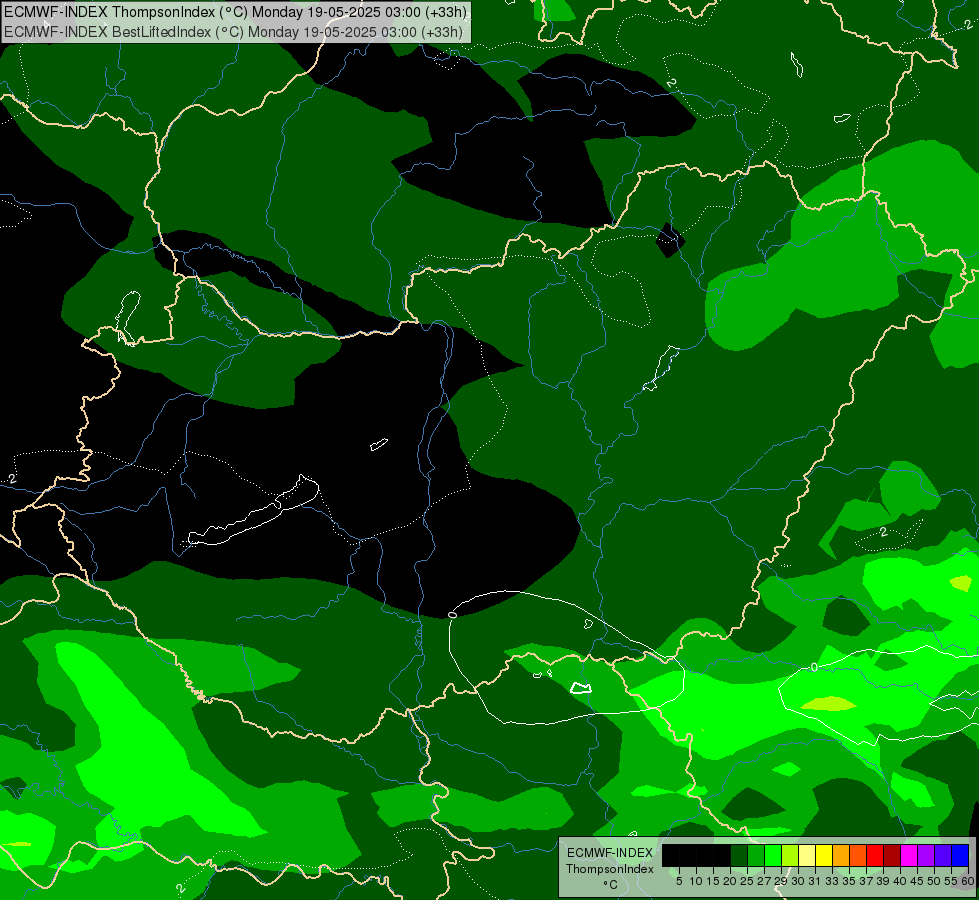The width and height of the screenshot is (979, 900).
Task: Select the dark green legend swatch
Action: click(739, 855)
